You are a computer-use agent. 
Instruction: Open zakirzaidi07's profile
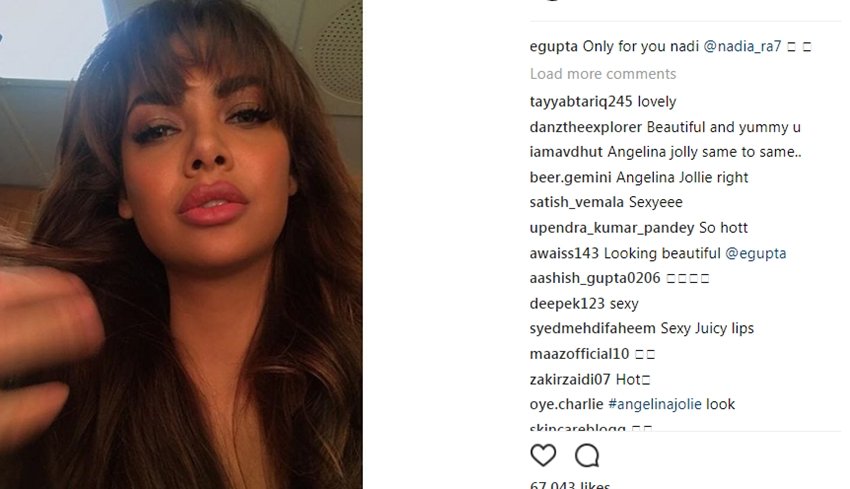tap(570, 379)
